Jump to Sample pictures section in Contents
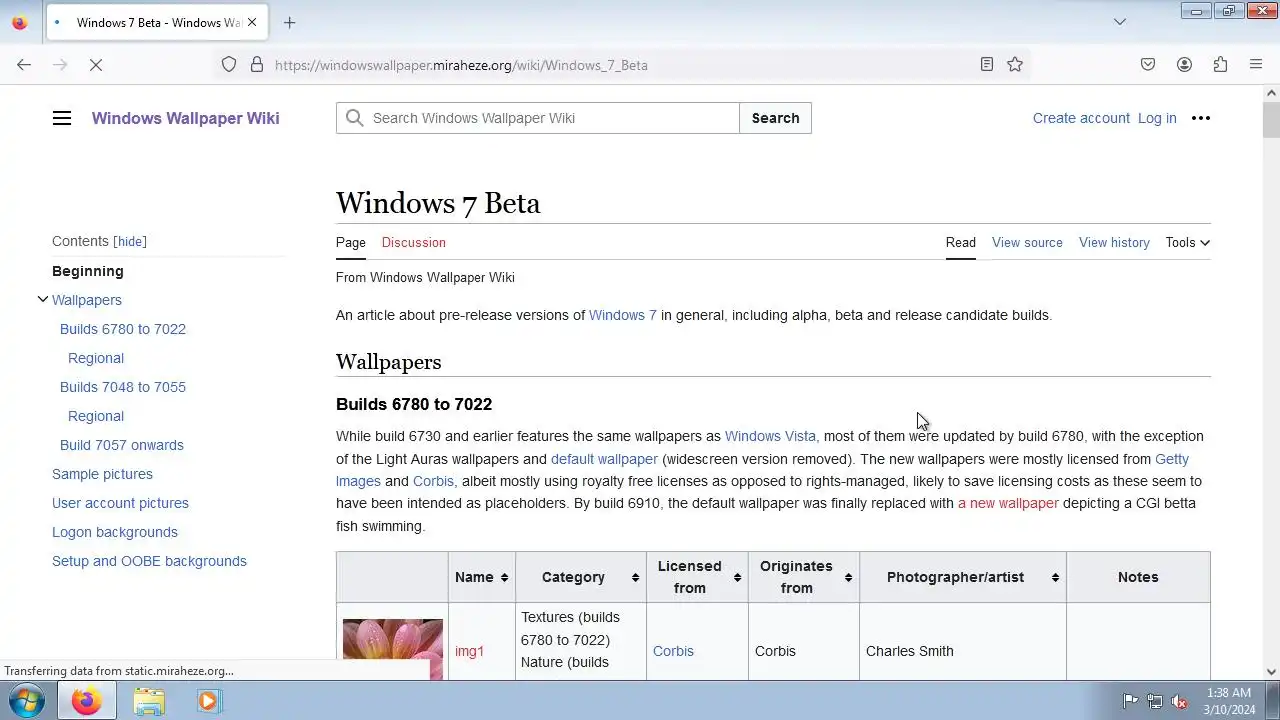Screen dimensions: 1280x720 pyautogui.click(x=102, y=474)
